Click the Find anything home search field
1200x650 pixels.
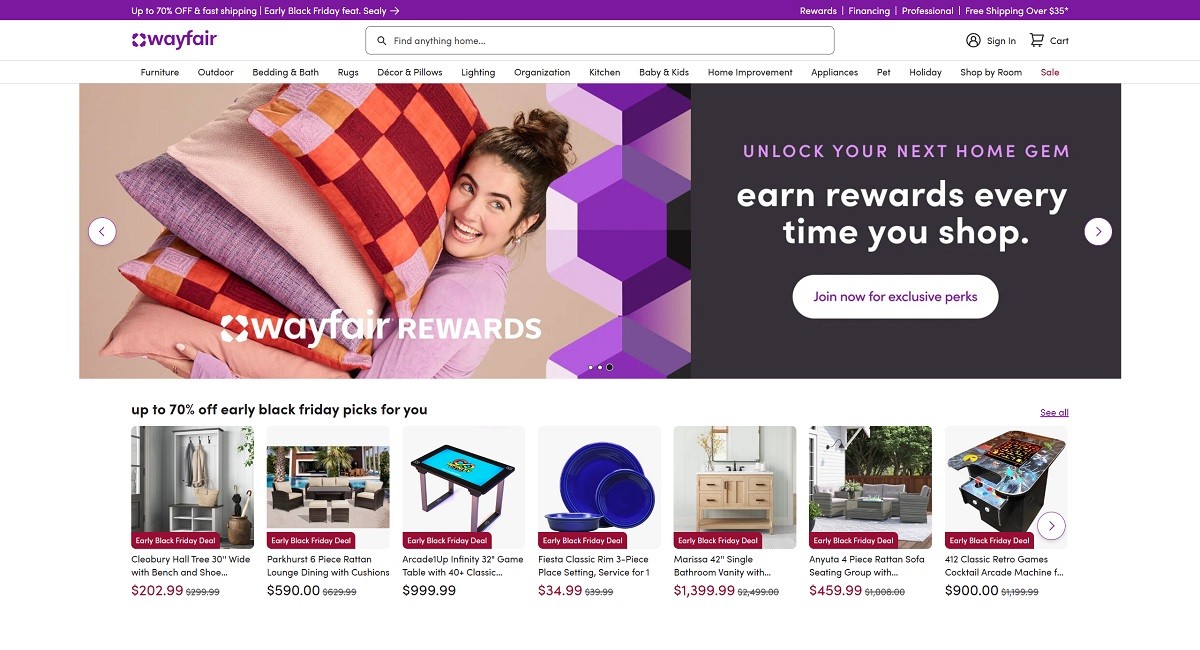[600, 41]
